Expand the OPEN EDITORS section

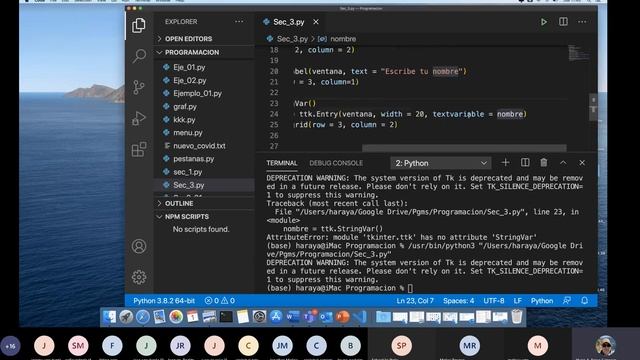[204, 39]
